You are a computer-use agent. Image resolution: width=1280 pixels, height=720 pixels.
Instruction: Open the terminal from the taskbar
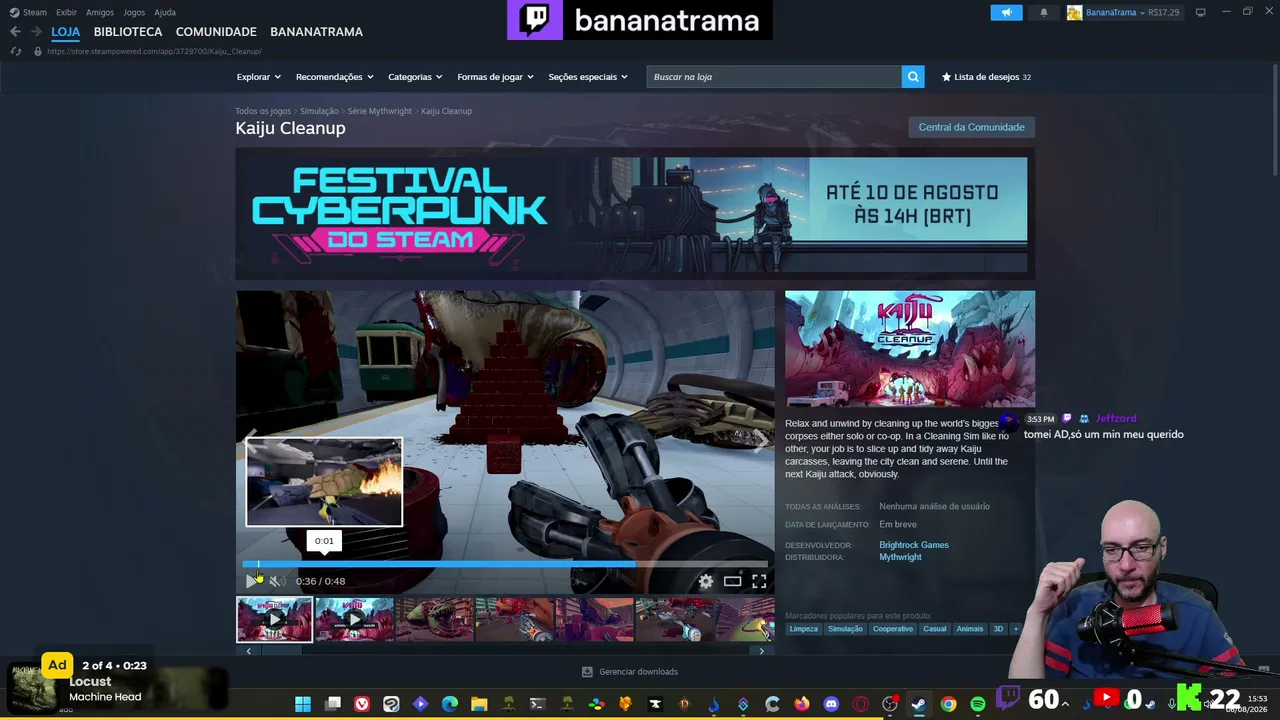538,704
